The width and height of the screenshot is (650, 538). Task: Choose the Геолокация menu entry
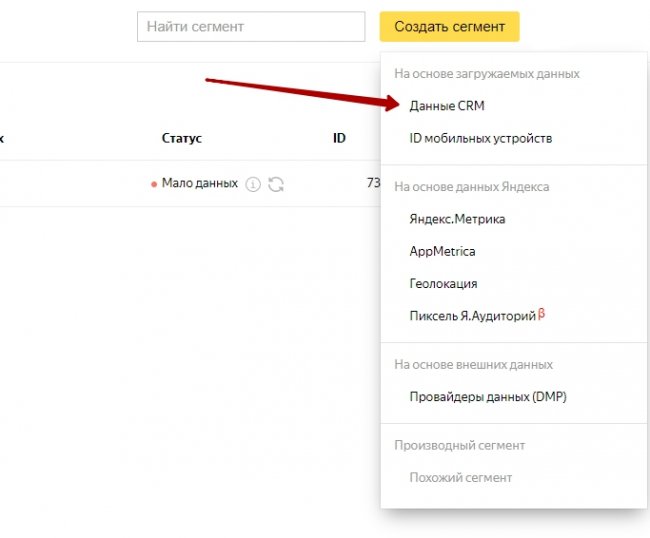pos(443,283)
